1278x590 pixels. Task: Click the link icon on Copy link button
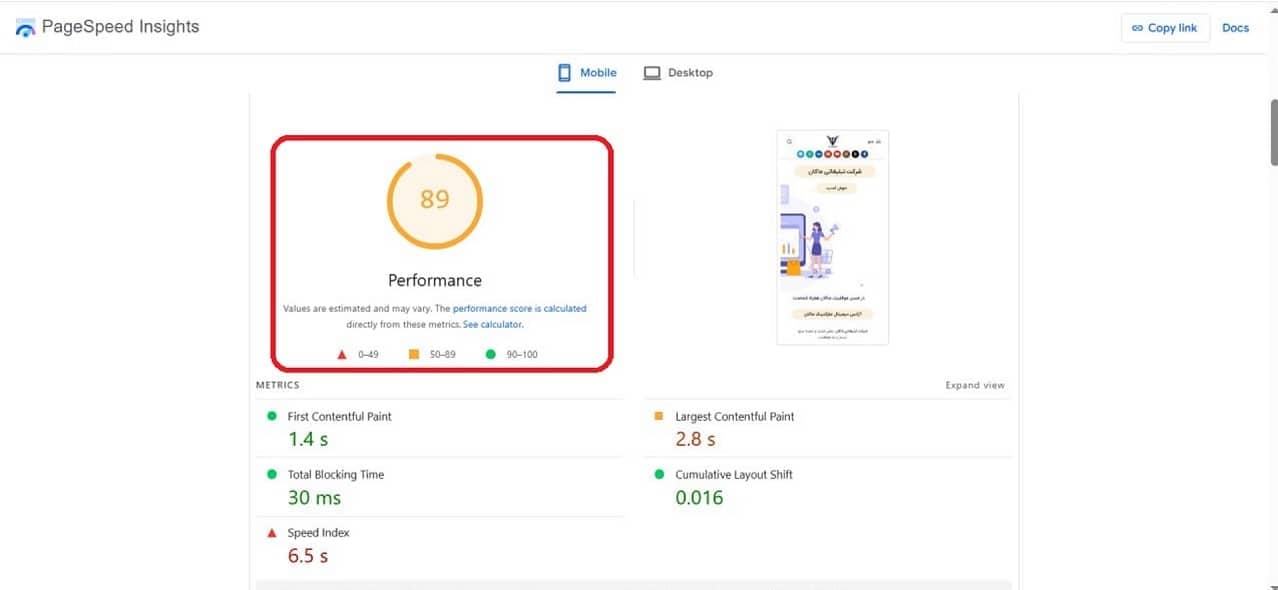[x=1137, y=27]
